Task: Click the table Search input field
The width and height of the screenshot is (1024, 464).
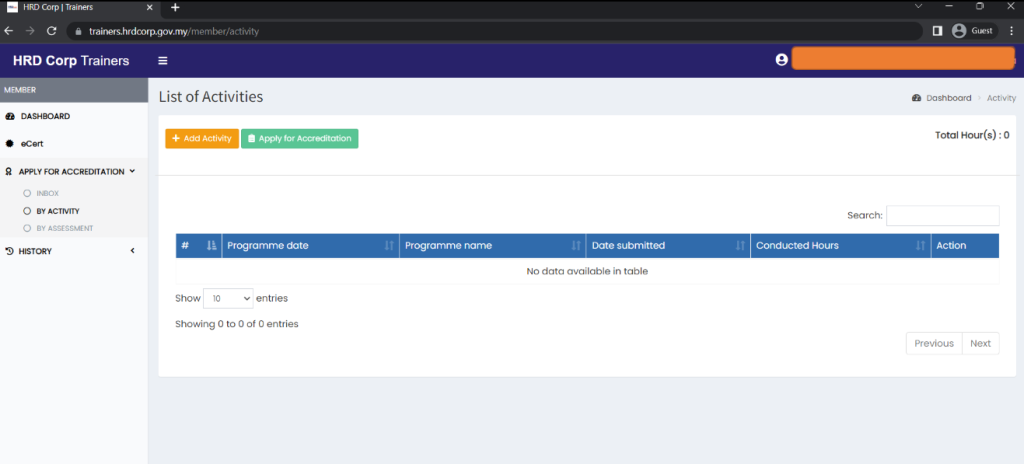Action: click(x=942, y=216)
